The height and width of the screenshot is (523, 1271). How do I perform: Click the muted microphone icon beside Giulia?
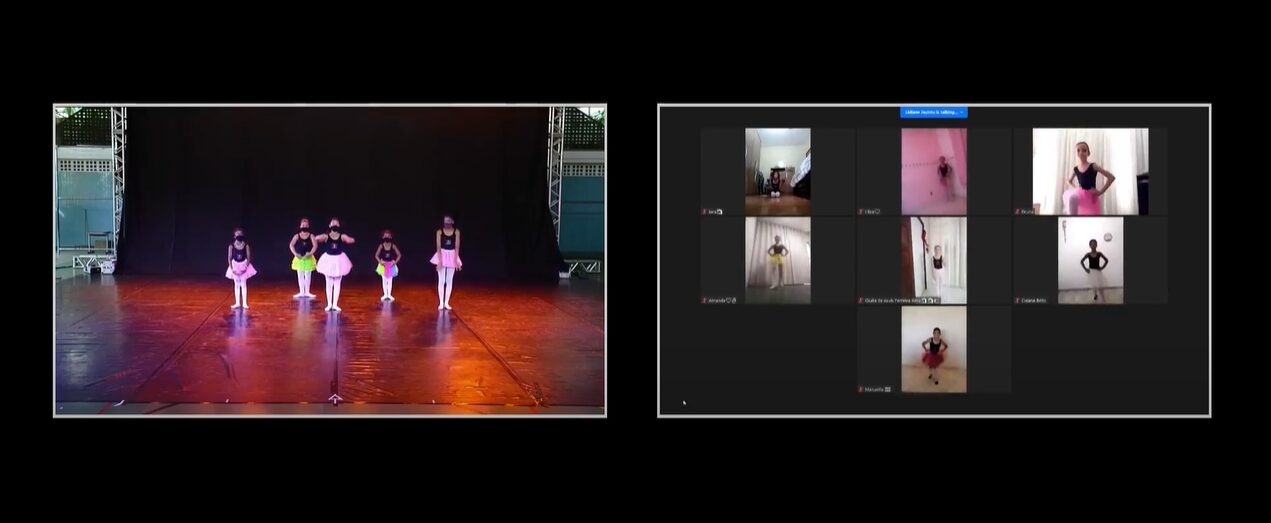click(x=861, y=300)
